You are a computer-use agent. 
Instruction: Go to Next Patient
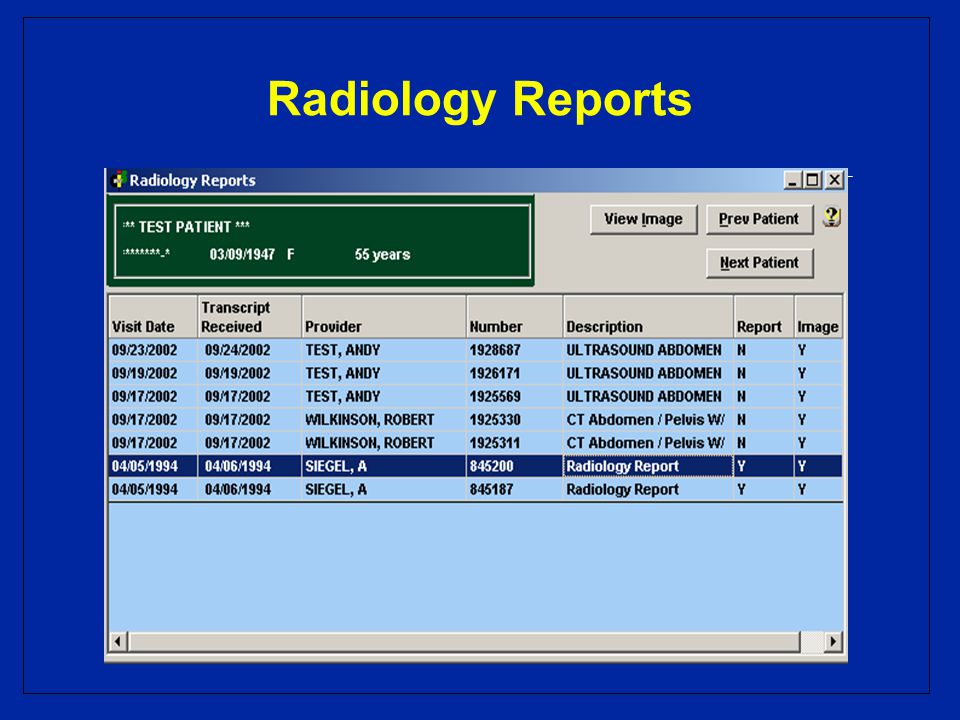click(x=759, y=263)
